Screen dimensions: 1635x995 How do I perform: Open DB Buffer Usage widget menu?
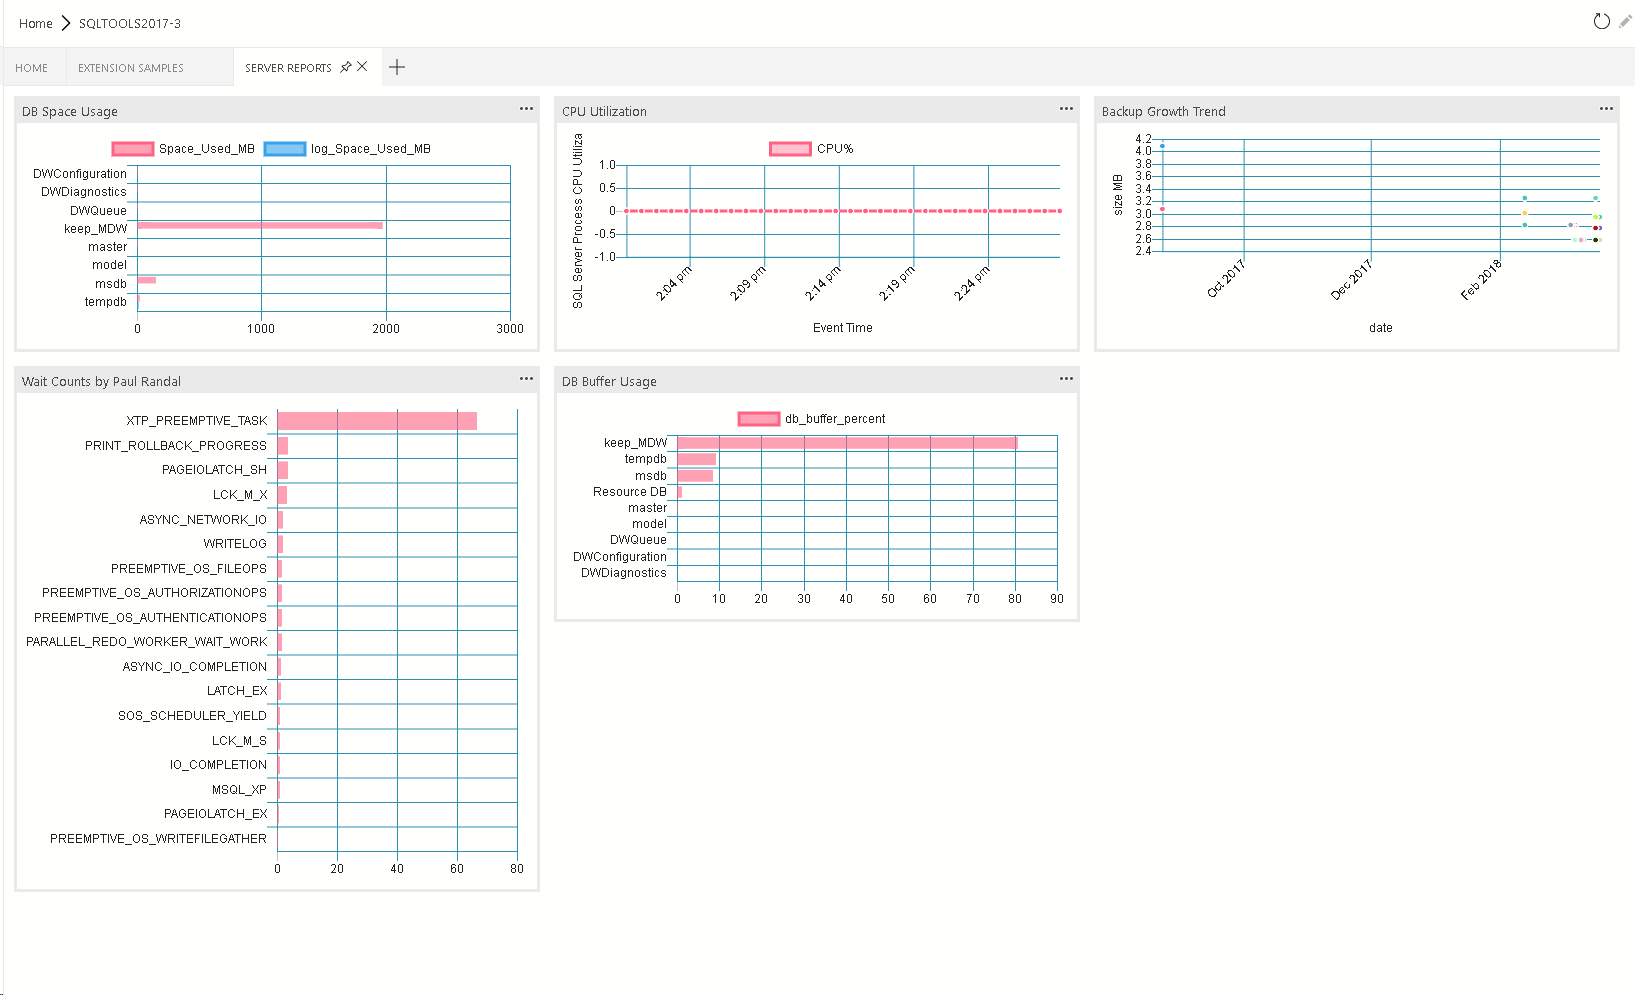[x=1066, y=379]
